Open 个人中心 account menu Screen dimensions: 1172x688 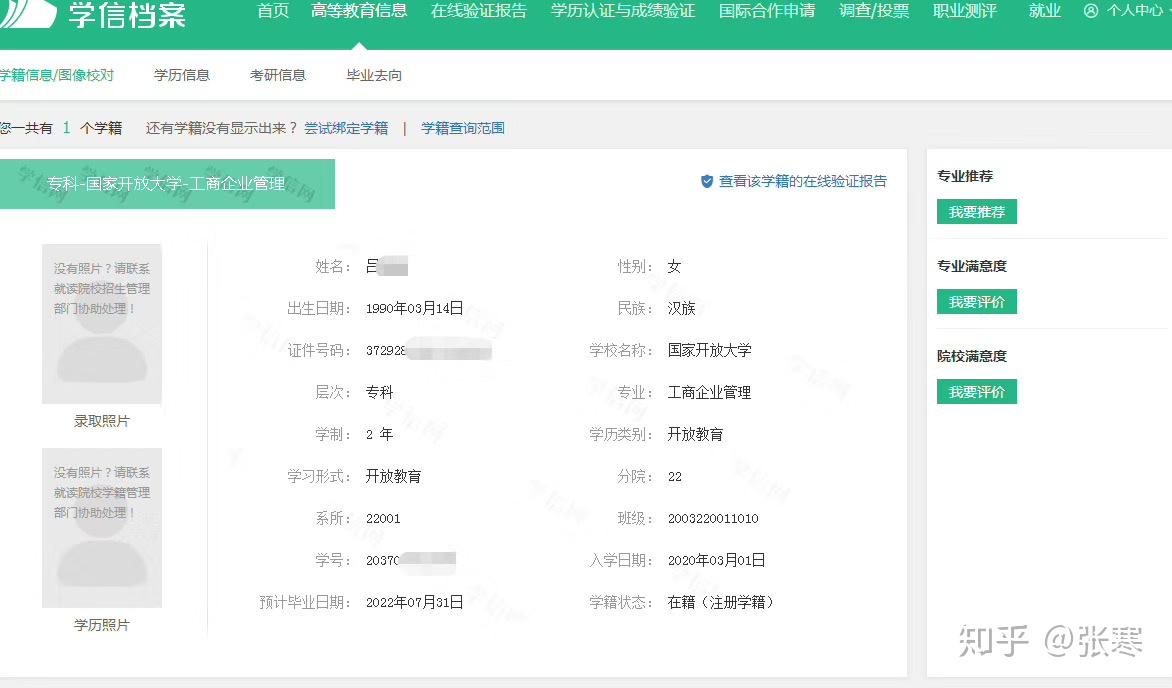tap(1134, 10)
